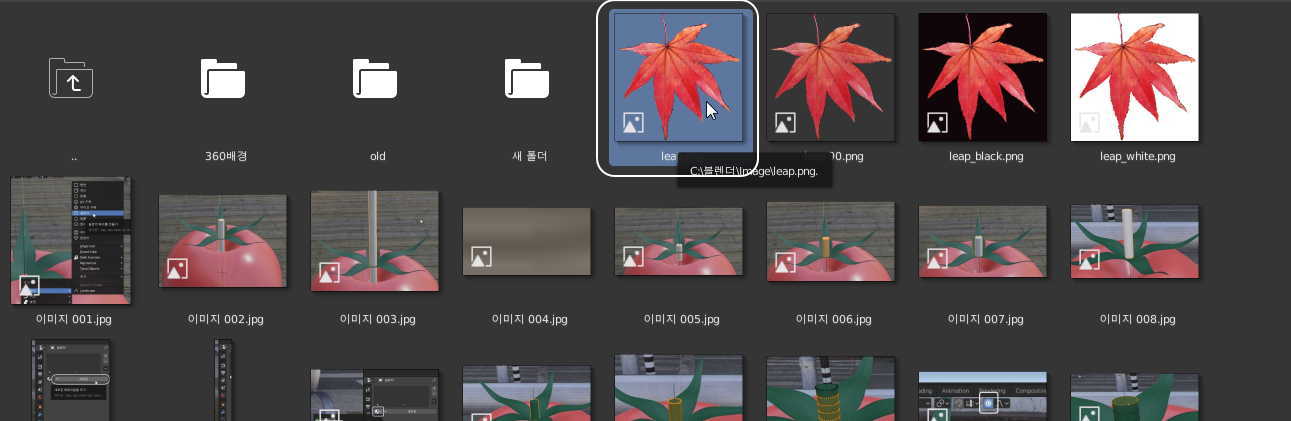The width and height of the screenshot is (1291, 421).
Task: Select thumbnail showing the Animation workspace tabs
Action: (x=983, y=397)
